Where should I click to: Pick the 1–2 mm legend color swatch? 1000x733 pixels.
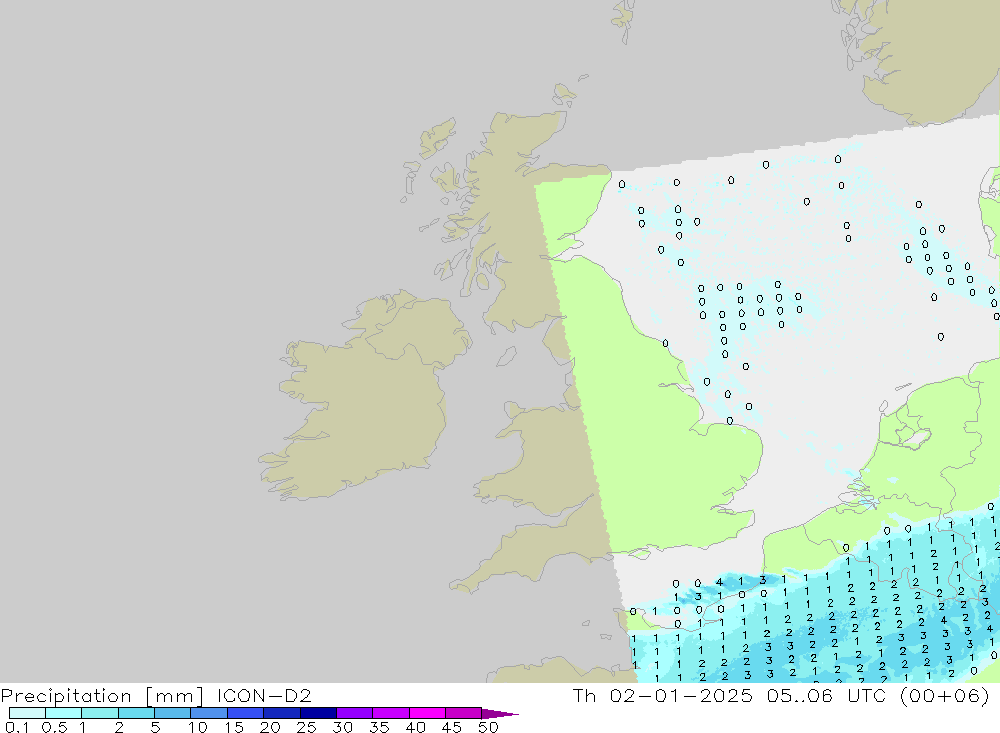tap(100, 713)
